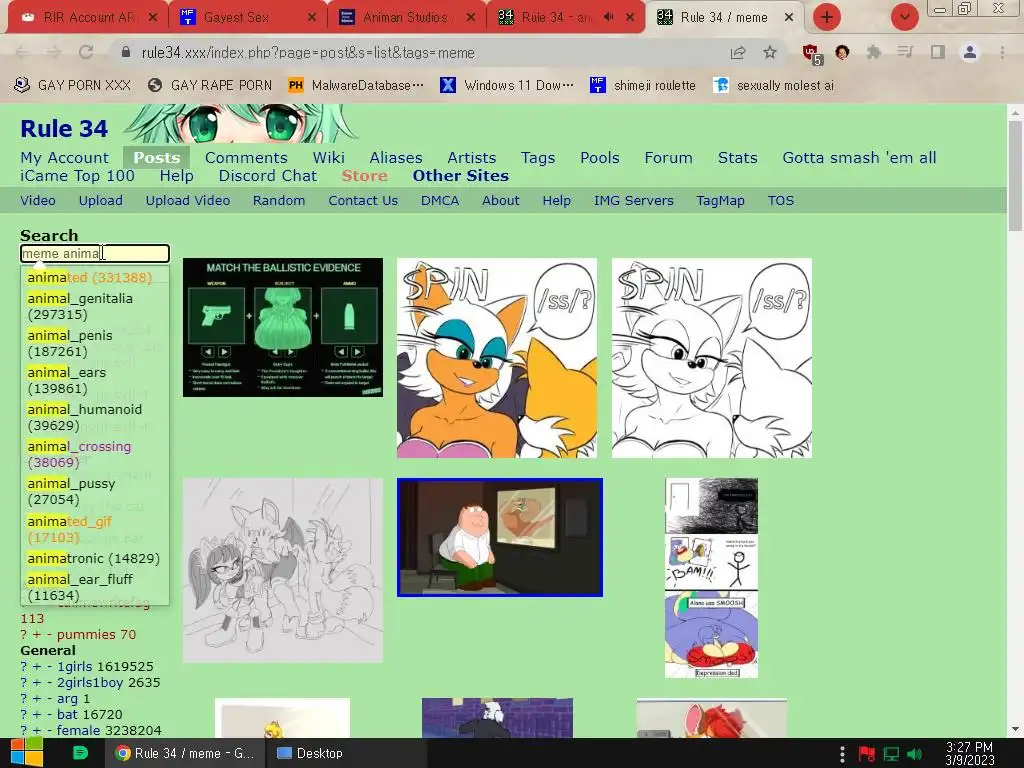Open the Comments page
Viewport: 1024px width, 768px height.
coord(246,157)
